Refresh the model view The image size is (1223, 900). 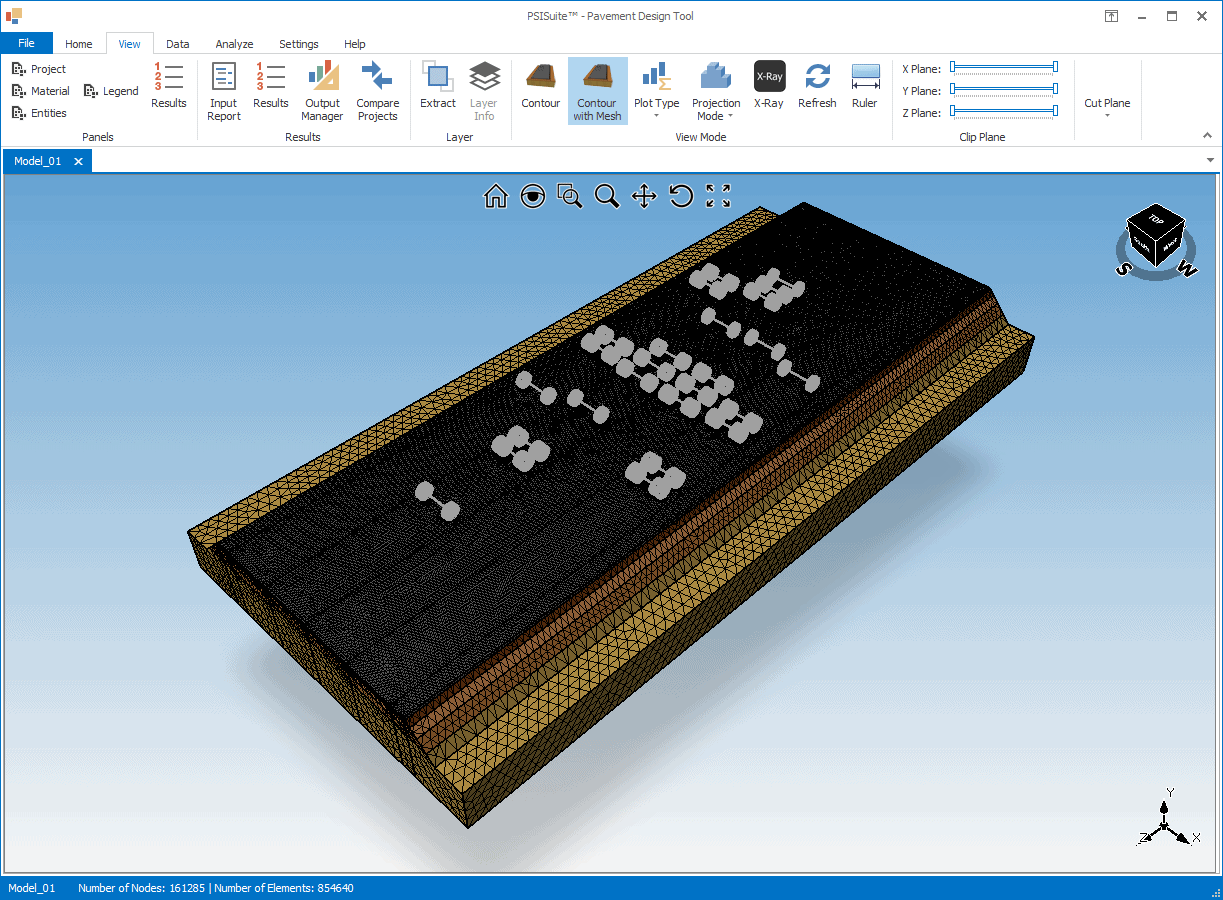pos(817,86)
